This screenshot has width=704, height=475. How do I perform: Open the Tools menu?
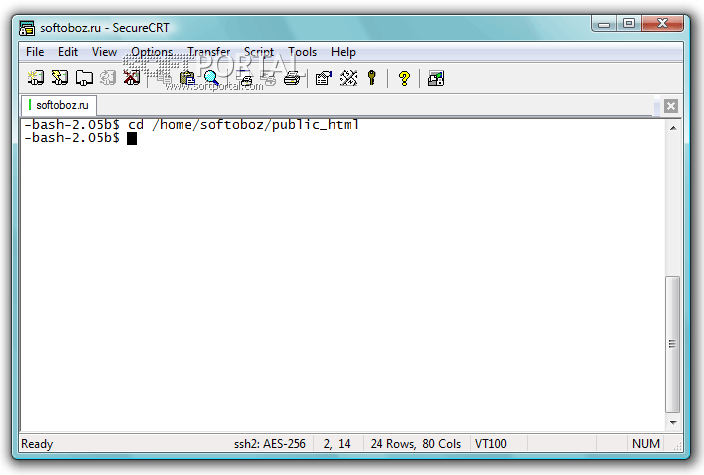pos(302,52)
